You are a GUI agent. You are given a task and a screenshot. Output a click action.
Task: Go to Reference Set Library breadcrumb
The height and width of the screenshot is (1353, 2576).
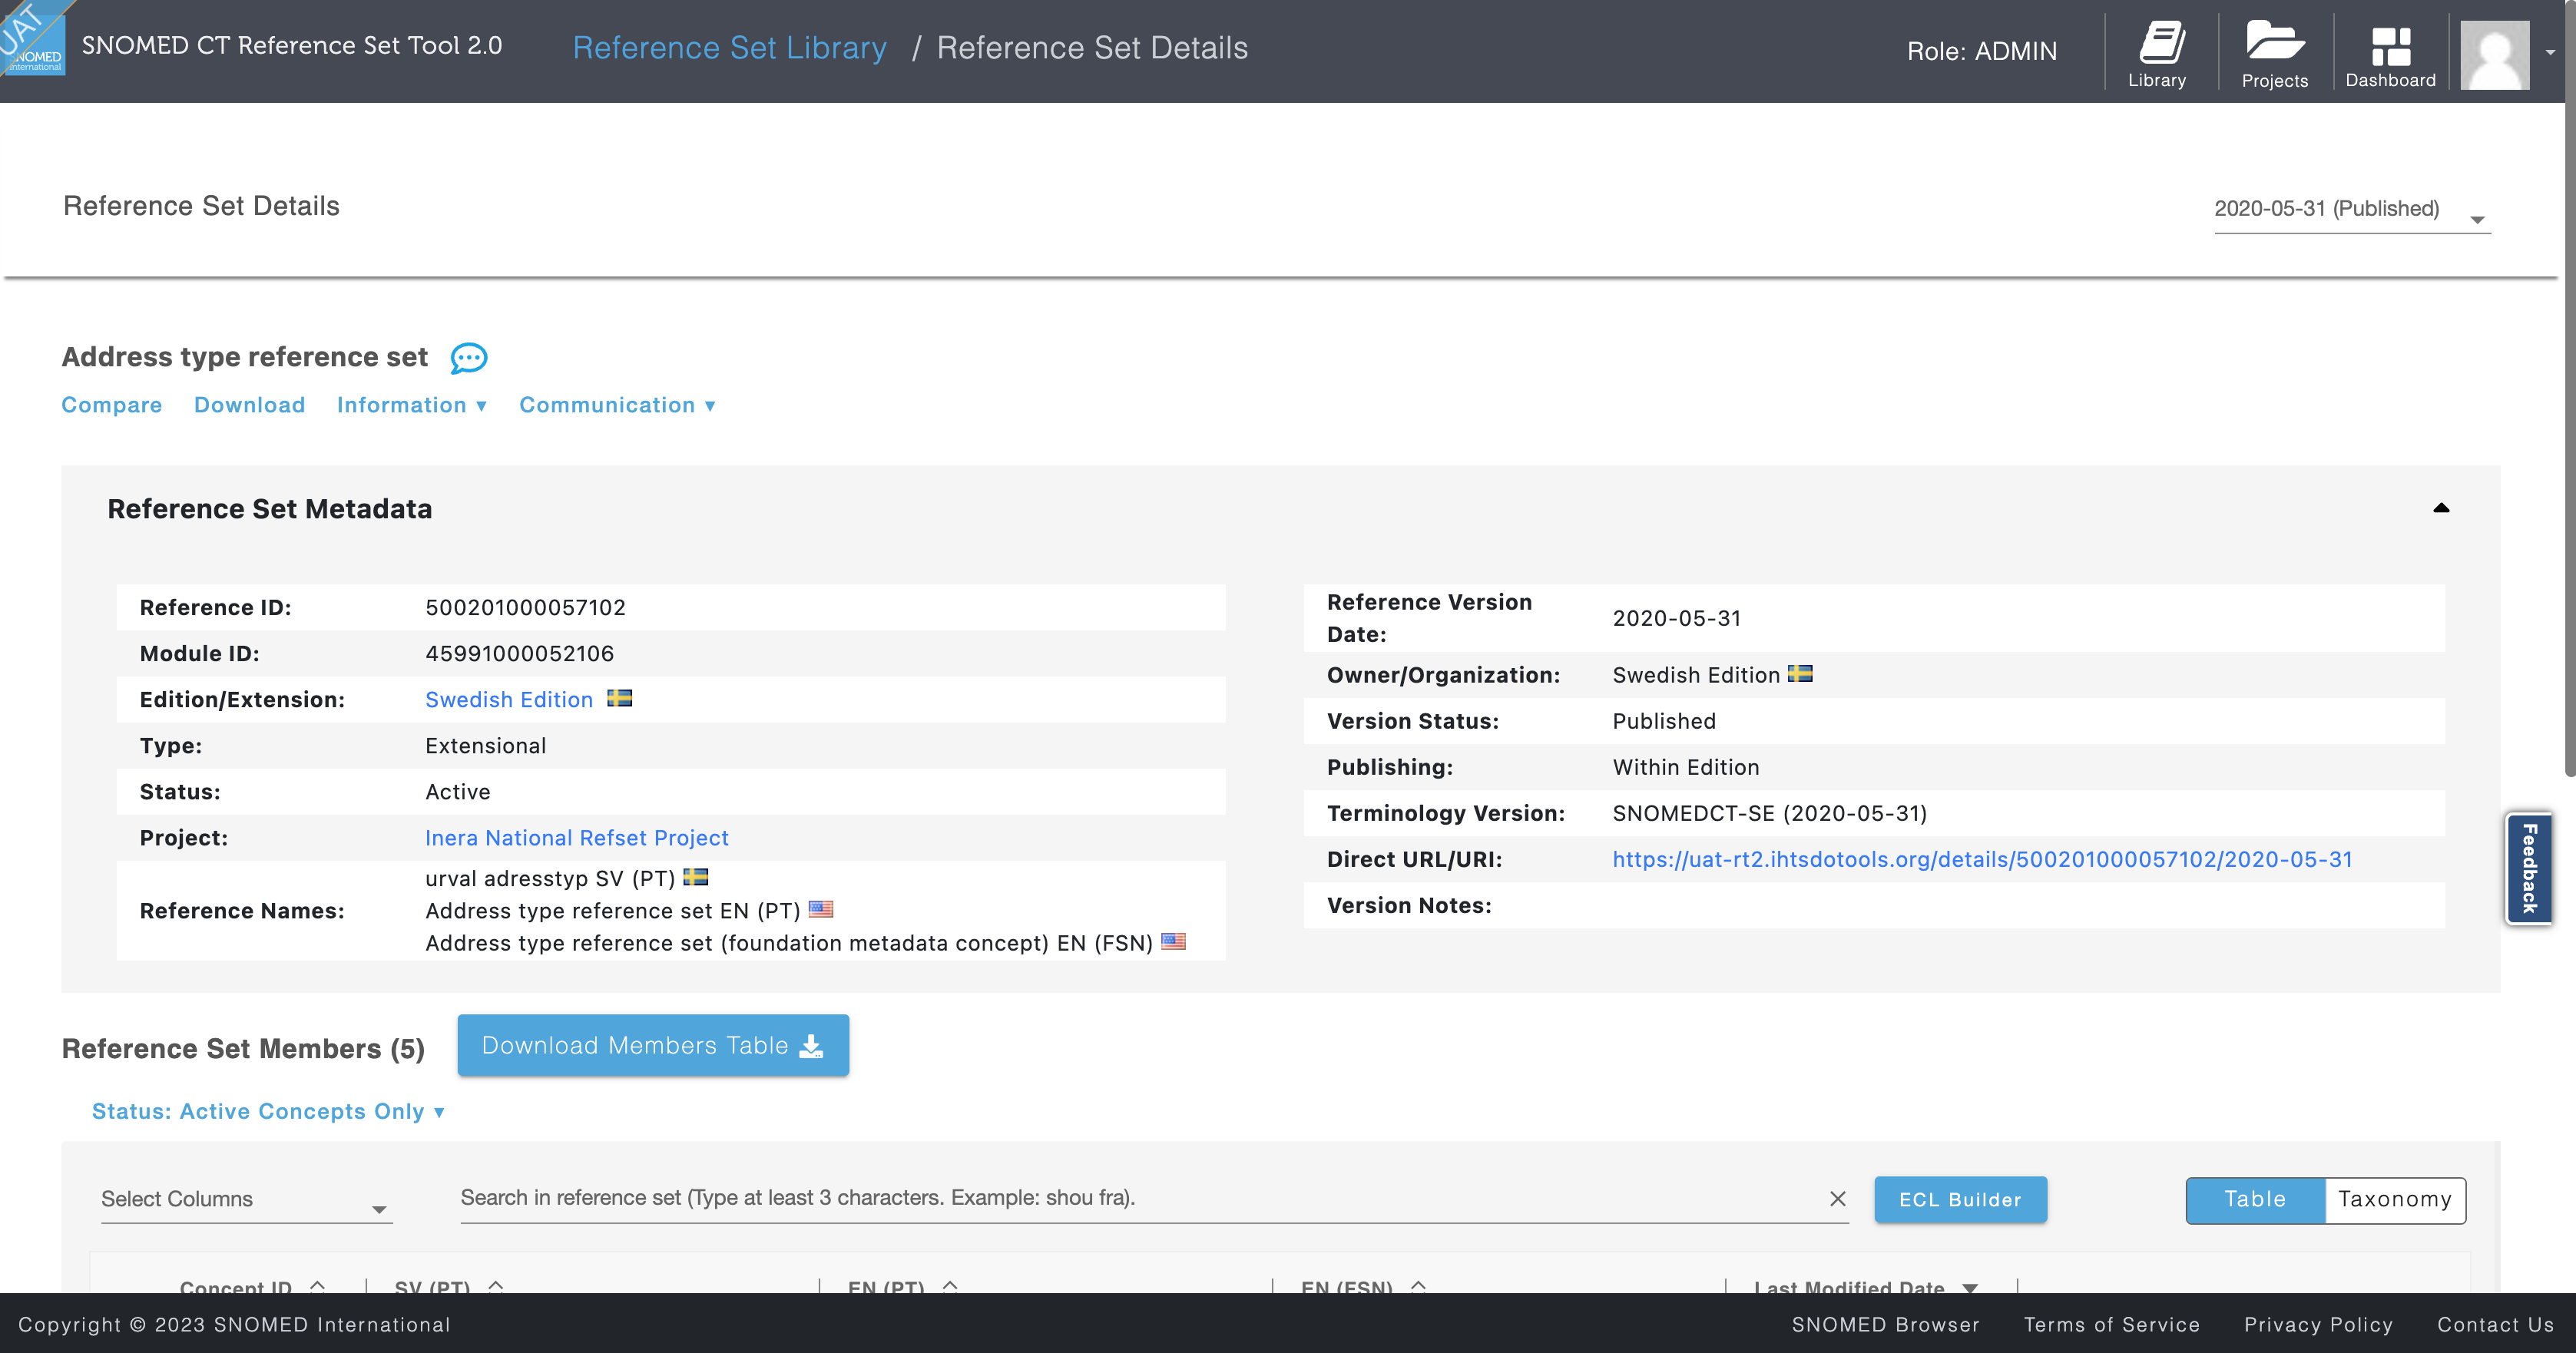coord(729,48)
